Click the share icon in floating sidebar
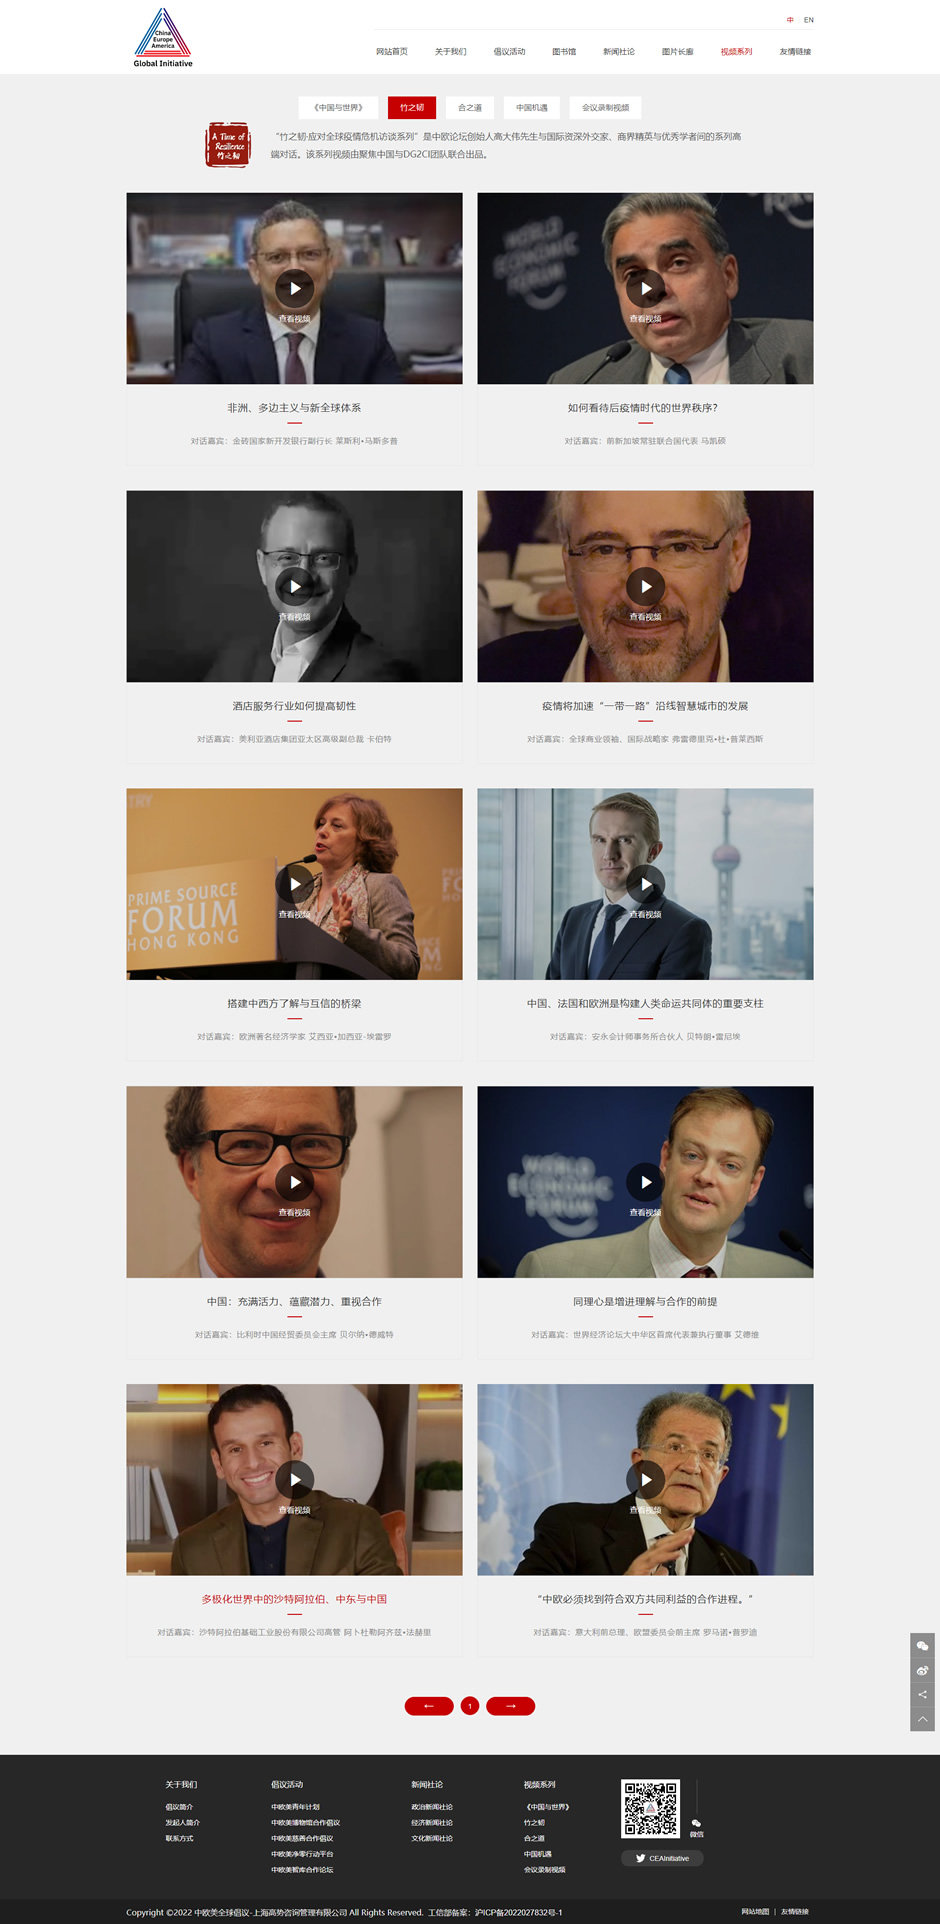Image resolution: width=940 pixels, height=1924 pixels. pos(922,1695)
